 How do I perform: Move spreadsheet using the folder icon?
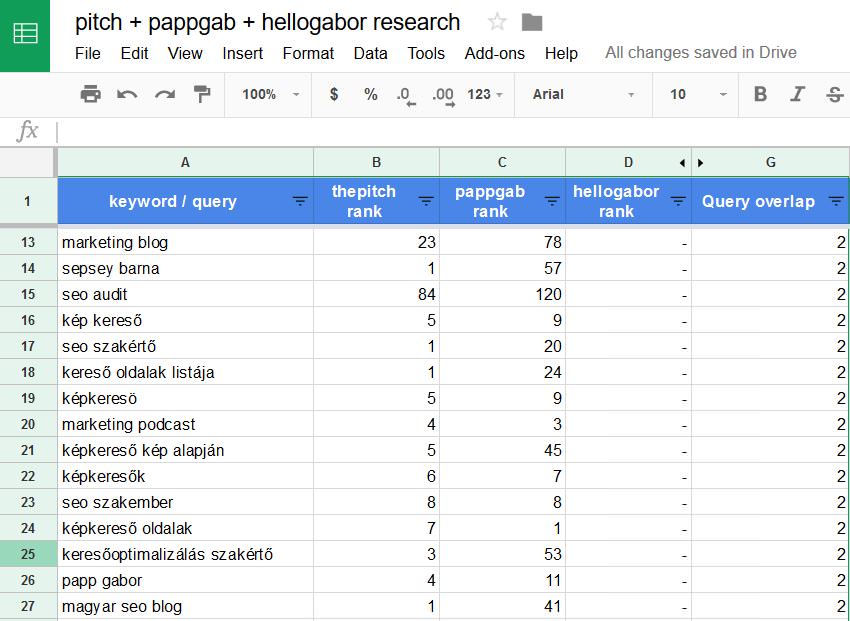[532, 23]
